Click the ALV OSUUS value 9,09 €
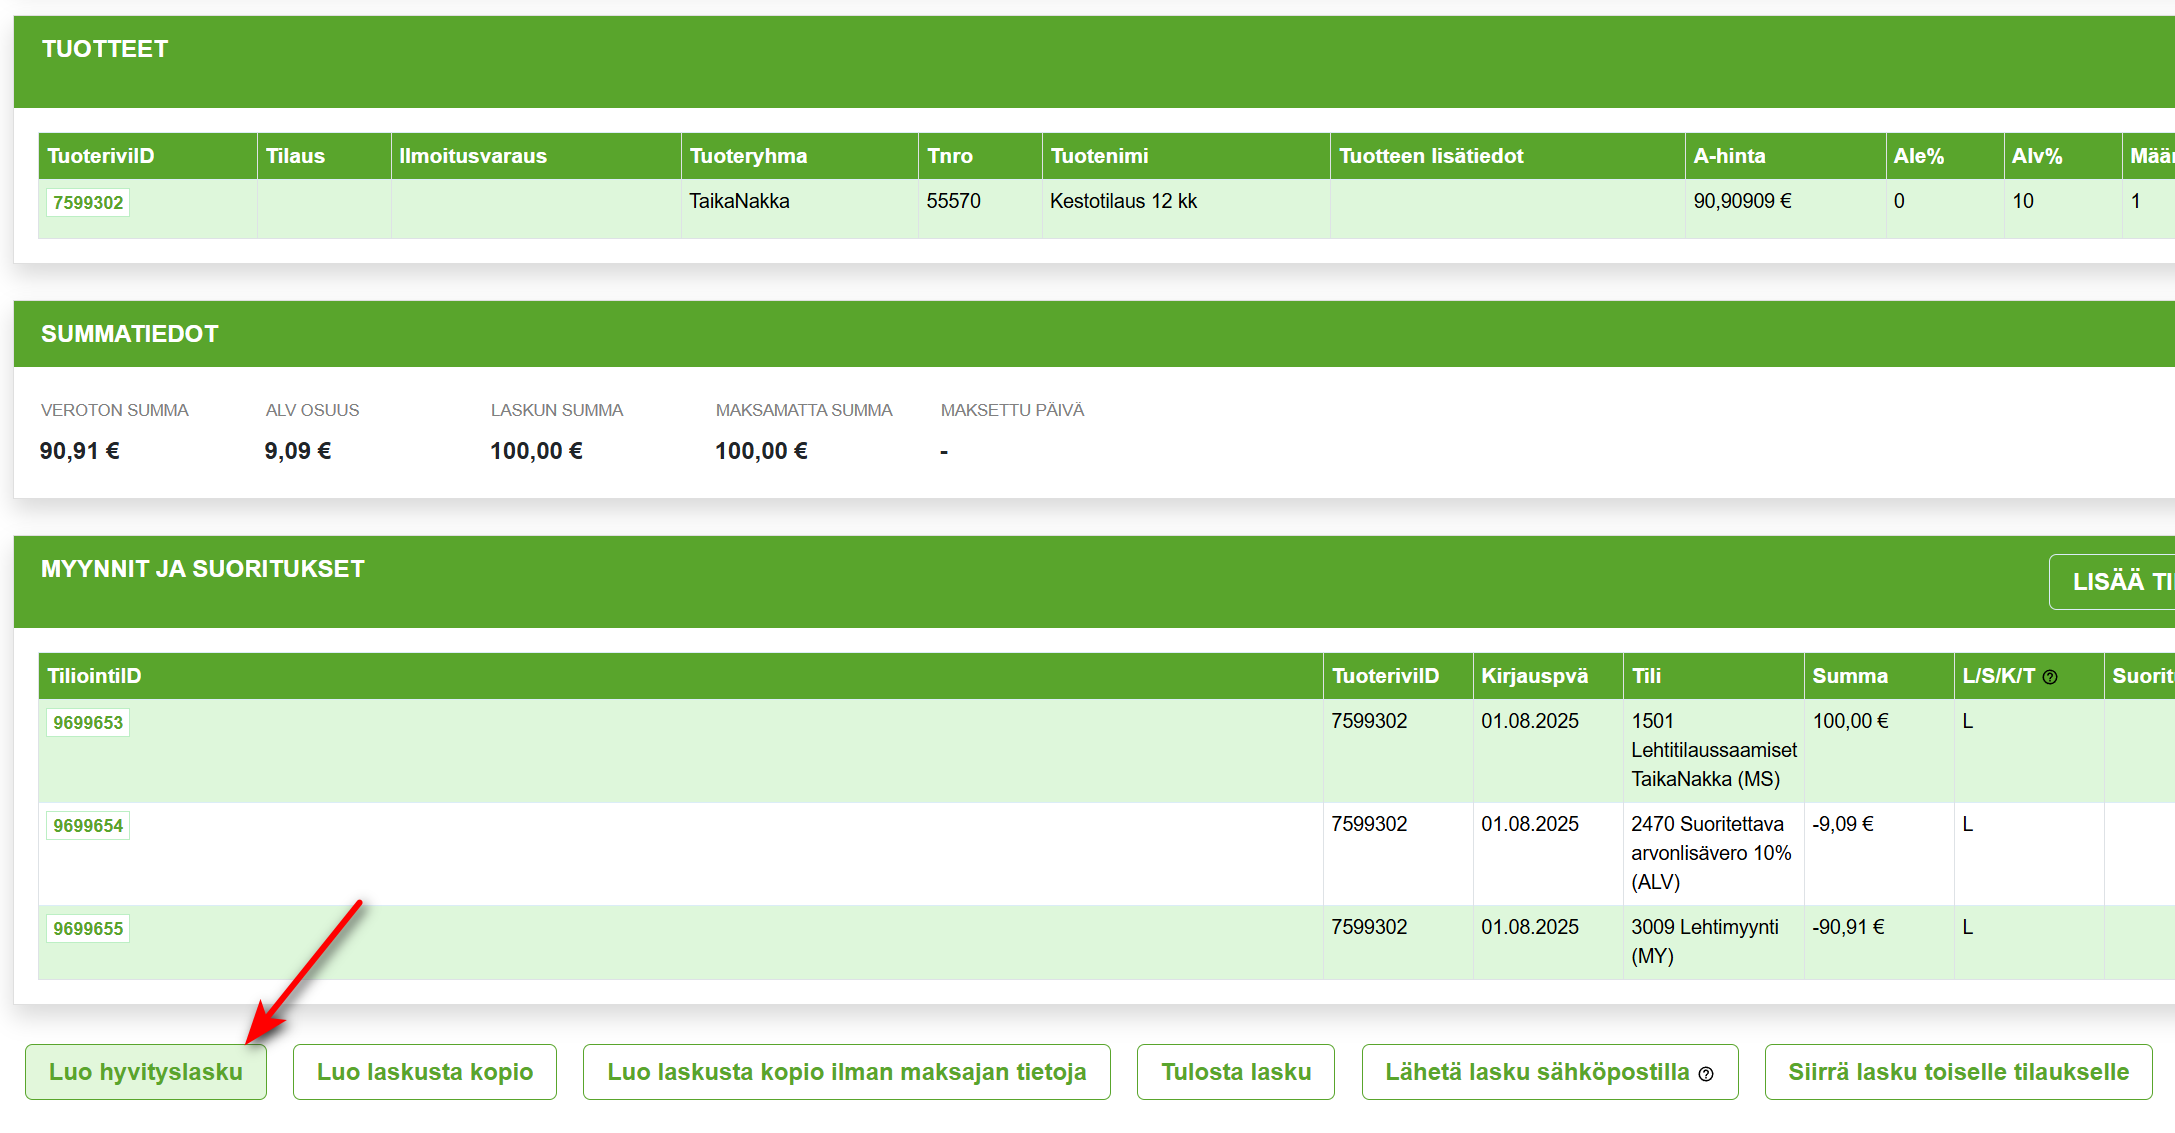The width and height of the screenshot is (2175, 1133). [x=297, y=451]
